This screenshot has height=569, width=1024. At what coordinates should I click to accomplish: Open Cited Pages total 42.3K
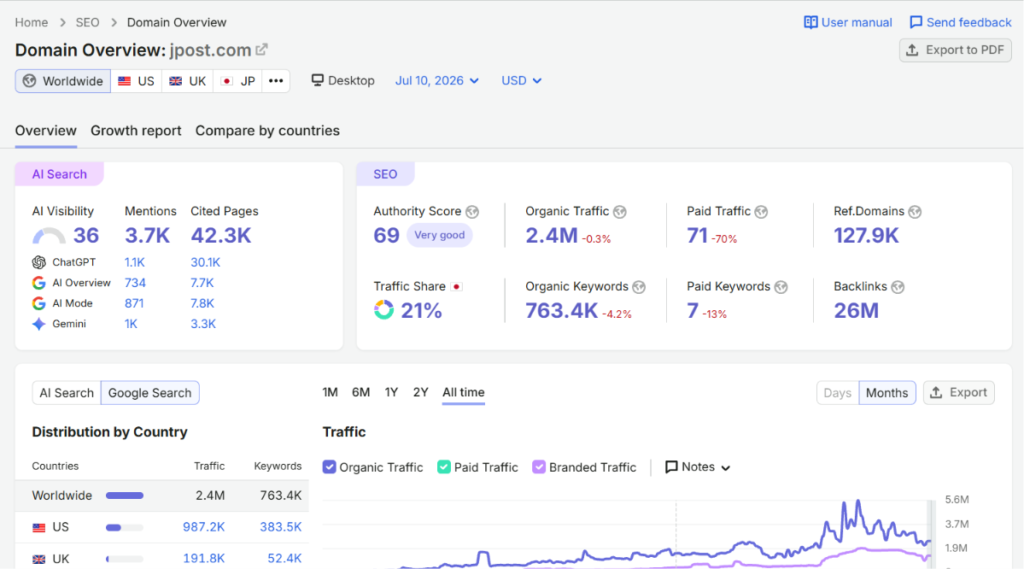point(221,235)
